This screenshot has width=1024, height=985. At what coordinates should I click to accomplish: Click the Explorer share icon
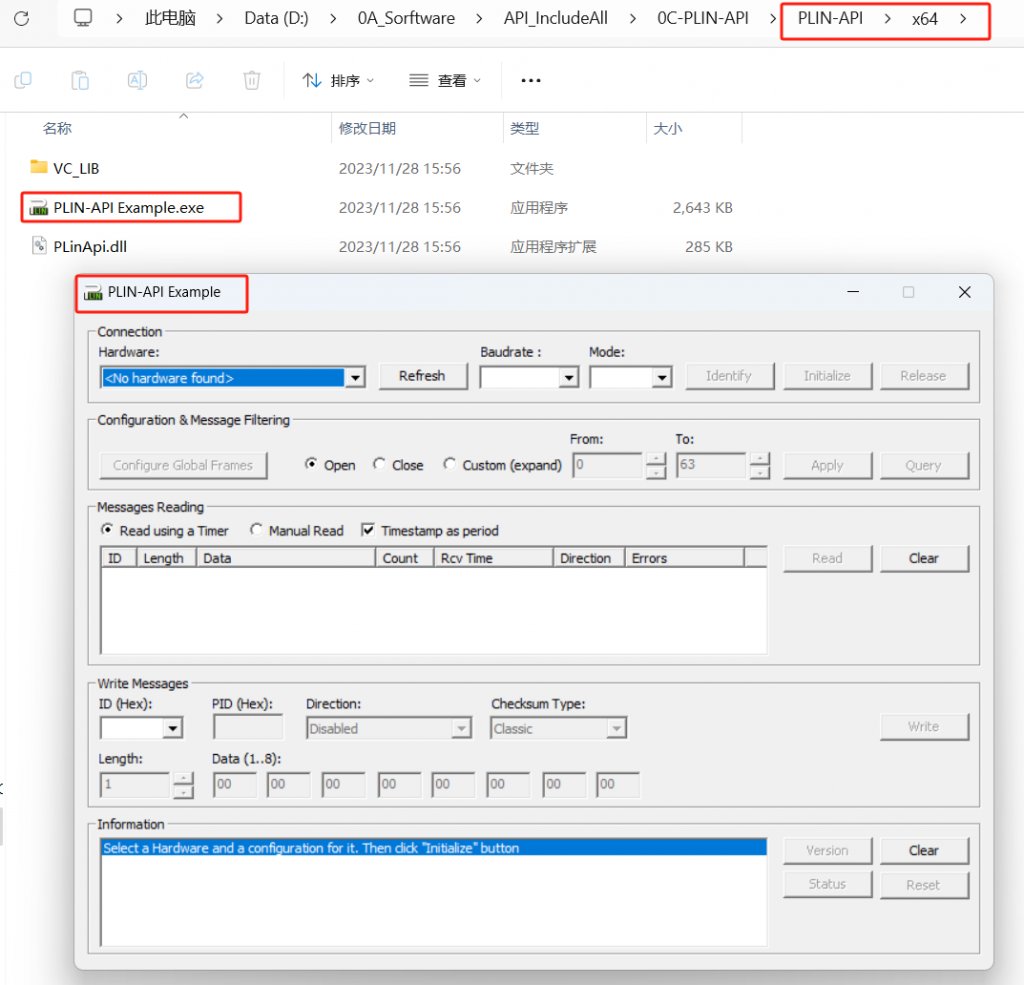click(x=195, y=80)
